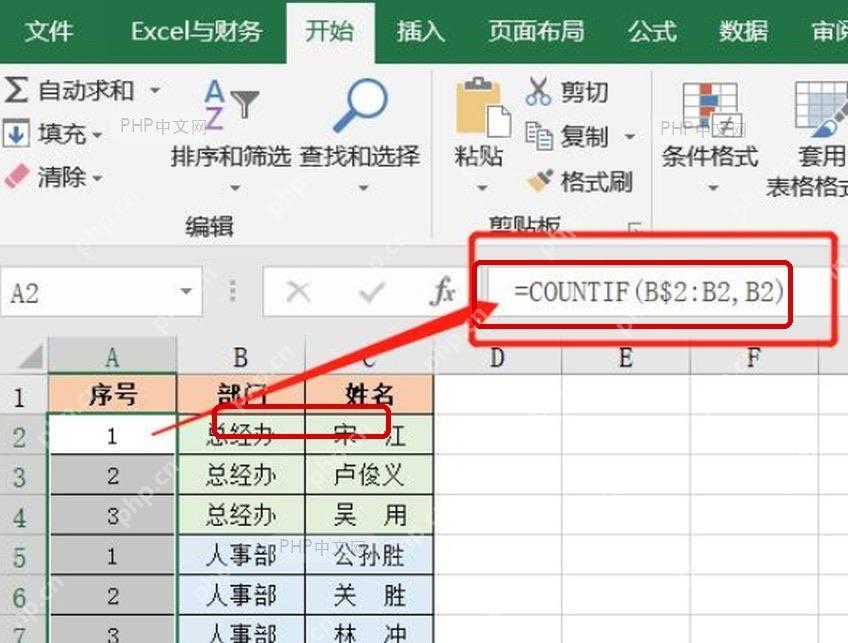Select column A header
The image size is (848, 643).
[112, 357]
